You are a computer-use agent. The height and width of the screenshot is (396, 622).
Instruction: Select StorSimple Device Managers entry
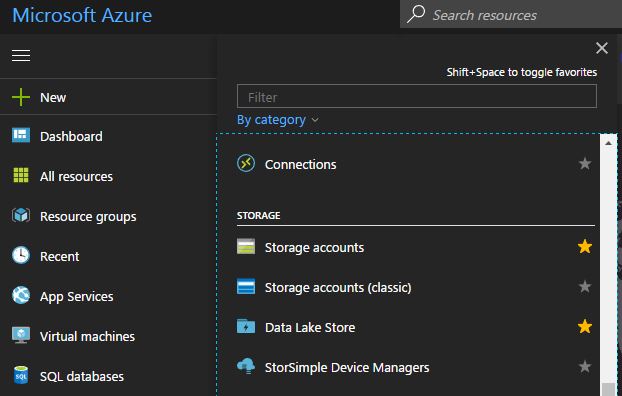coord(414,367)
